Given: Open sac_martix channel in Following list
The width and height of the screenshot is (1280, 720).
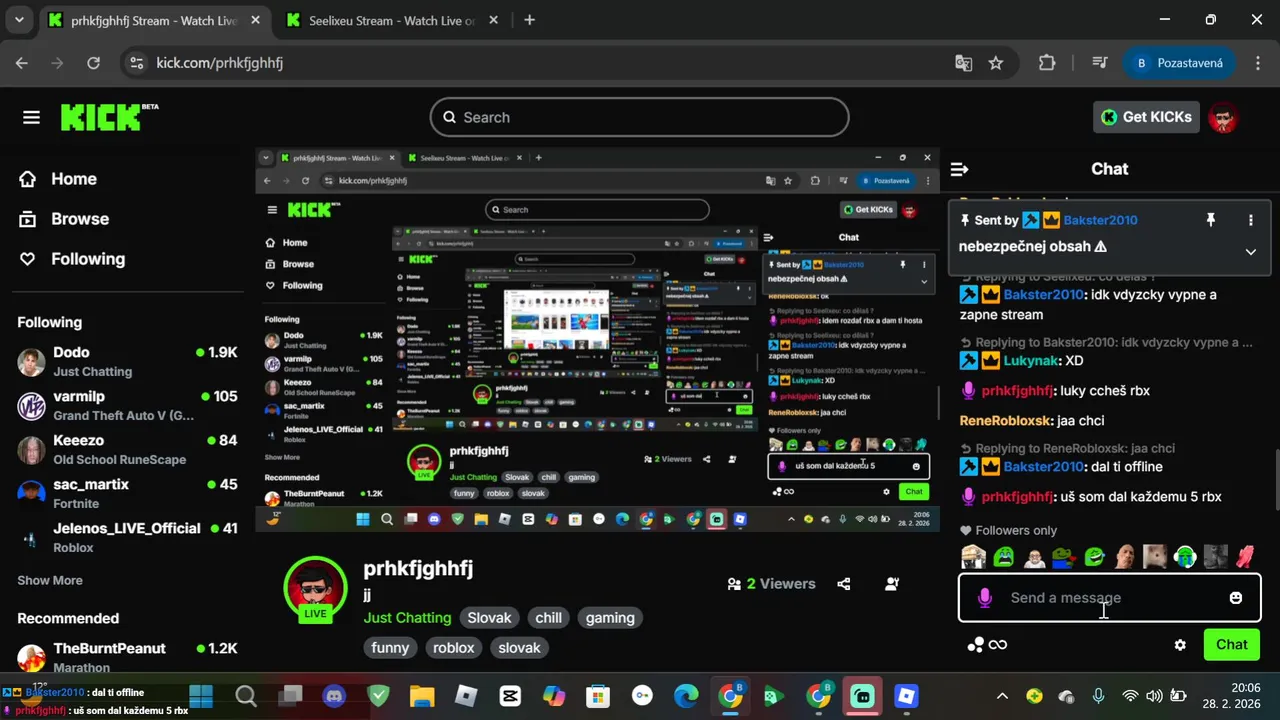Looking at the screenshot, I should tap(127, 493).
